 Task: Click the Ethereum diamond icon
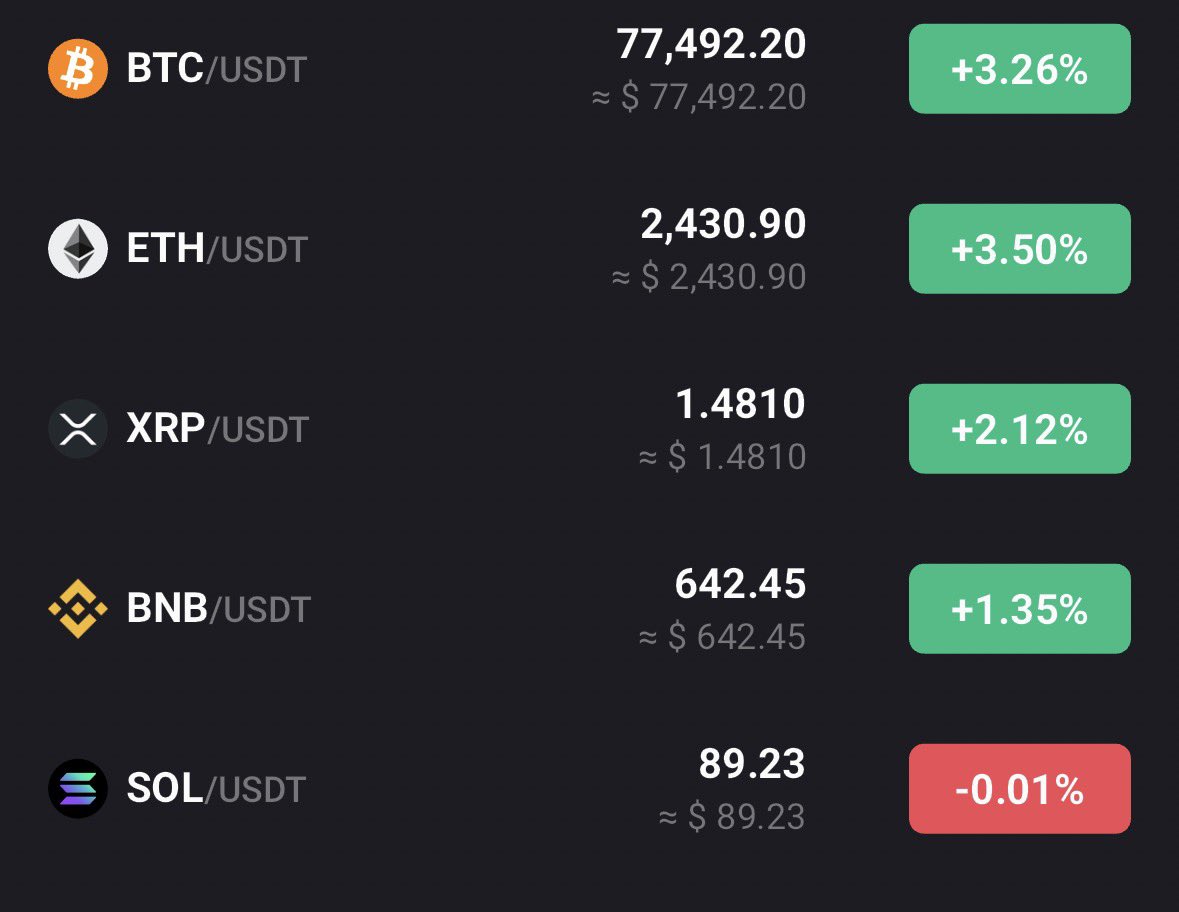(78, 249)
